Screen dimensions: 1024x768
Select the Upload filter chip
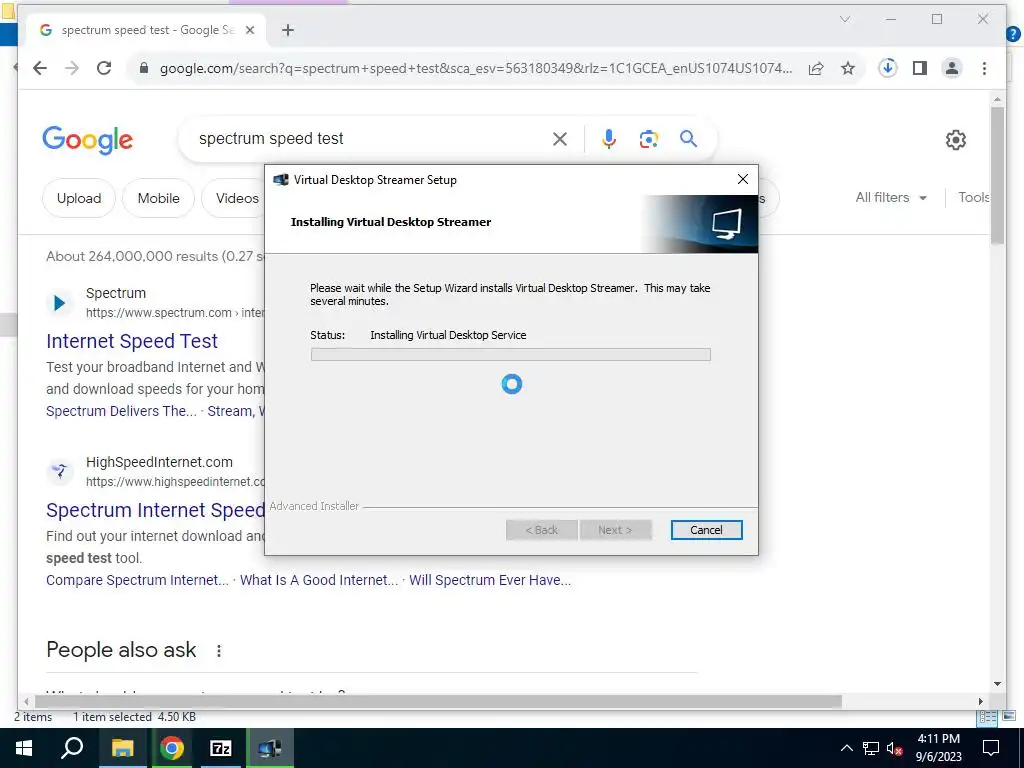click(x=79, y=198)
